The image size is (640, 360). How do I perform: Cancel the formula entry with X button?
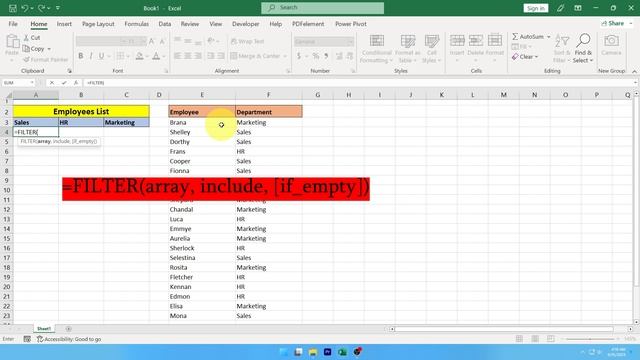pos(52,83)
